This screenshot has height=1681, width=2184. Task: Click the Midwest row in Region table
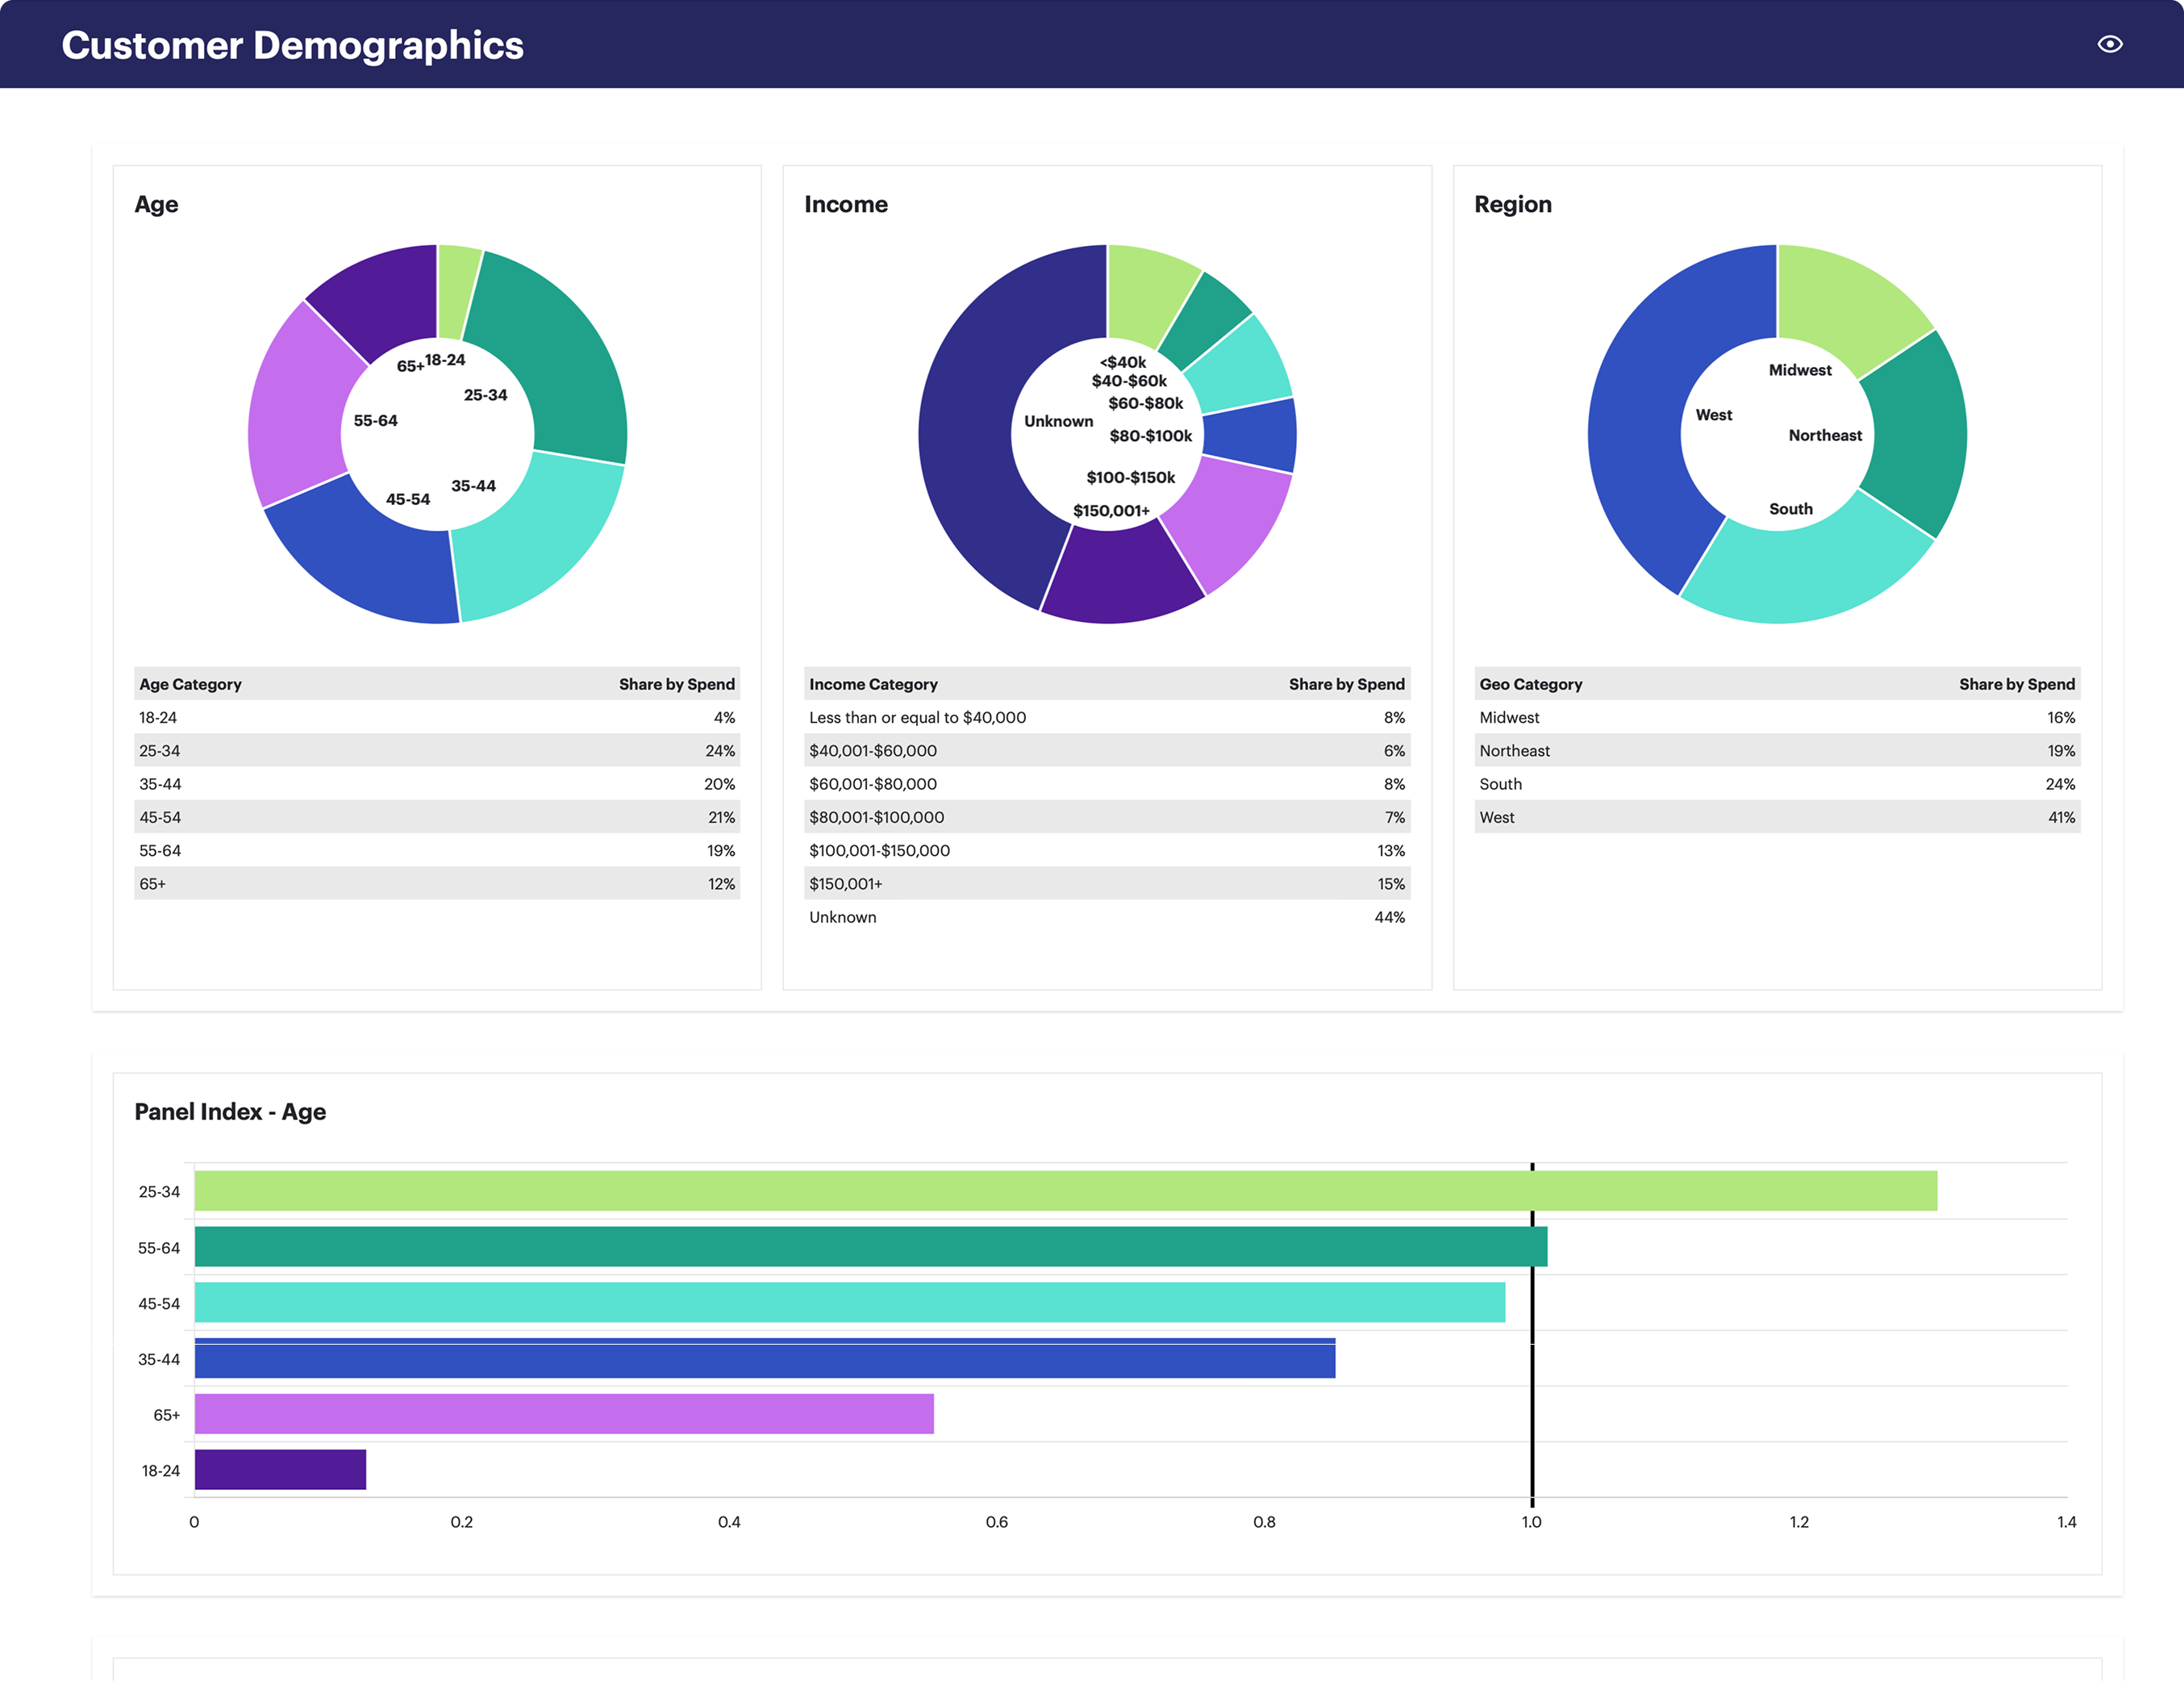point(1777,717)
